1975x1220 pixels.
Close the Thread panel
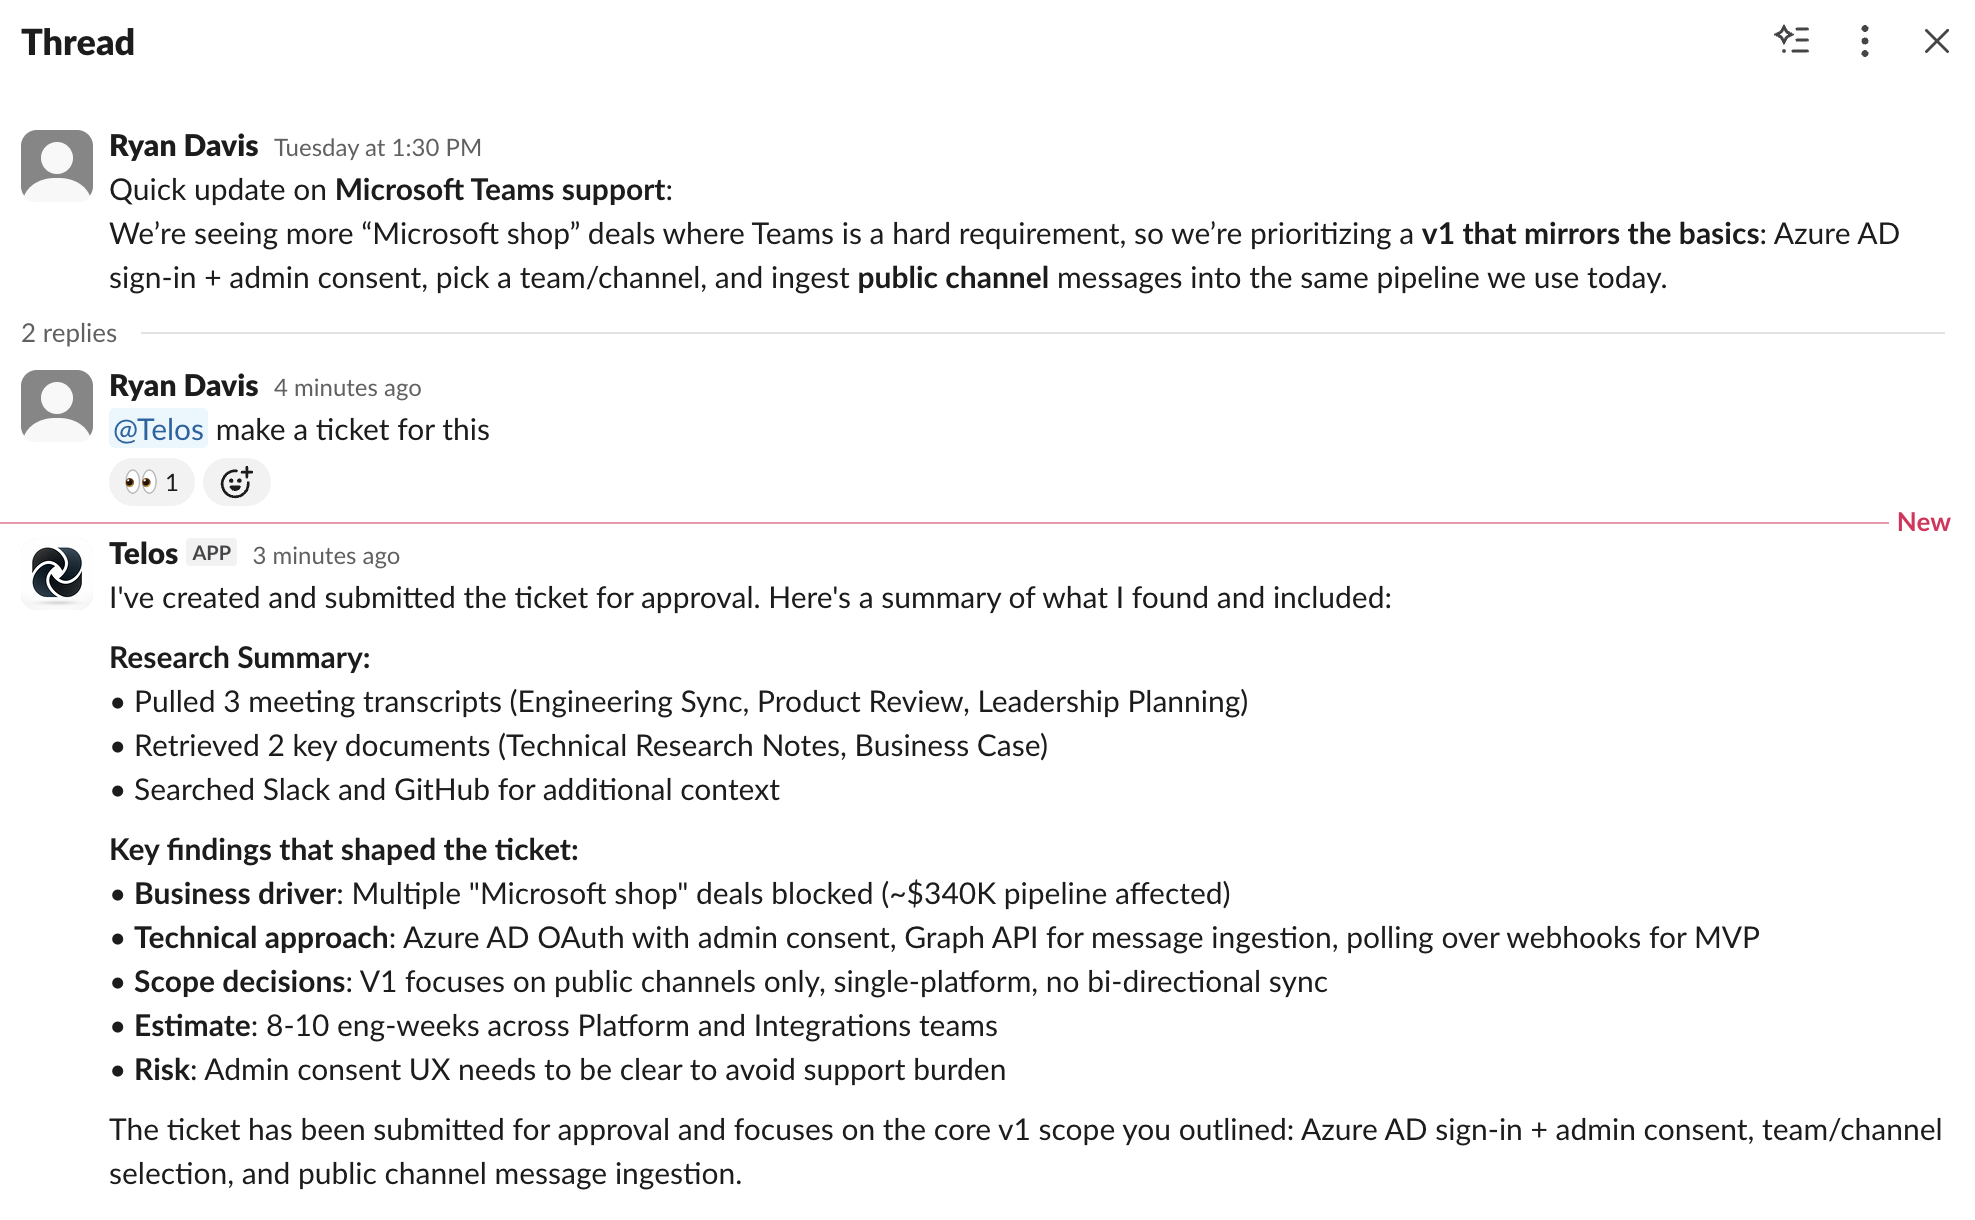[x=1938, y=41]
